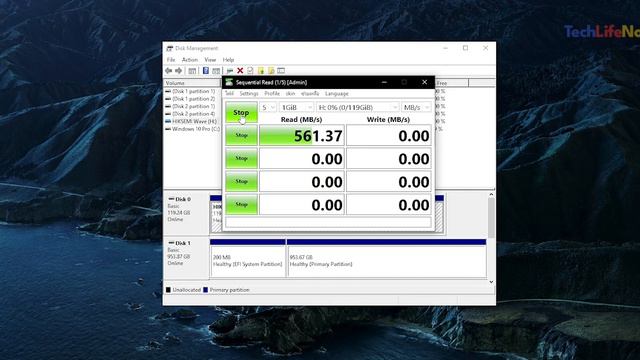Minimize the CrystalDiskMark window
640x360 pixels.
coord(384,82)
